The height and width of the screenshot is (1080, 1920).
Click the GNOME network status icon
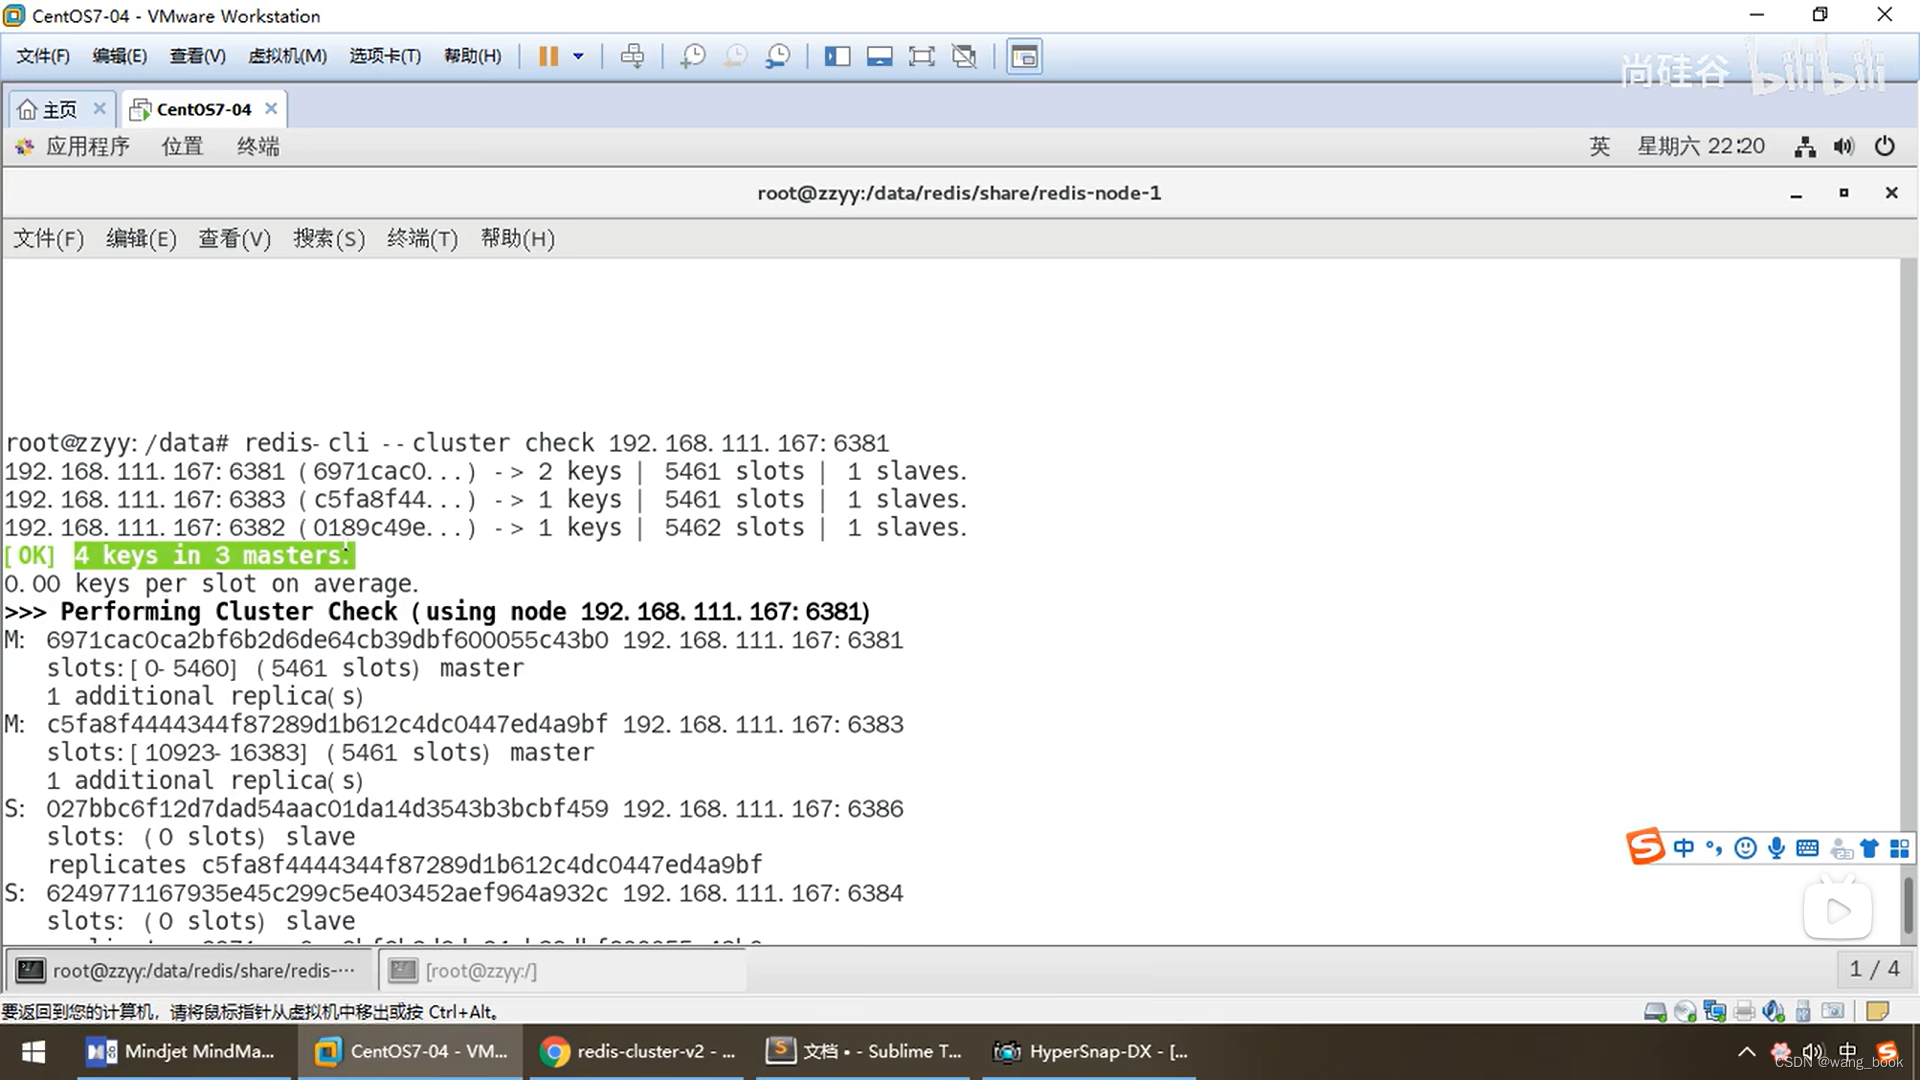click(1805, 146)
